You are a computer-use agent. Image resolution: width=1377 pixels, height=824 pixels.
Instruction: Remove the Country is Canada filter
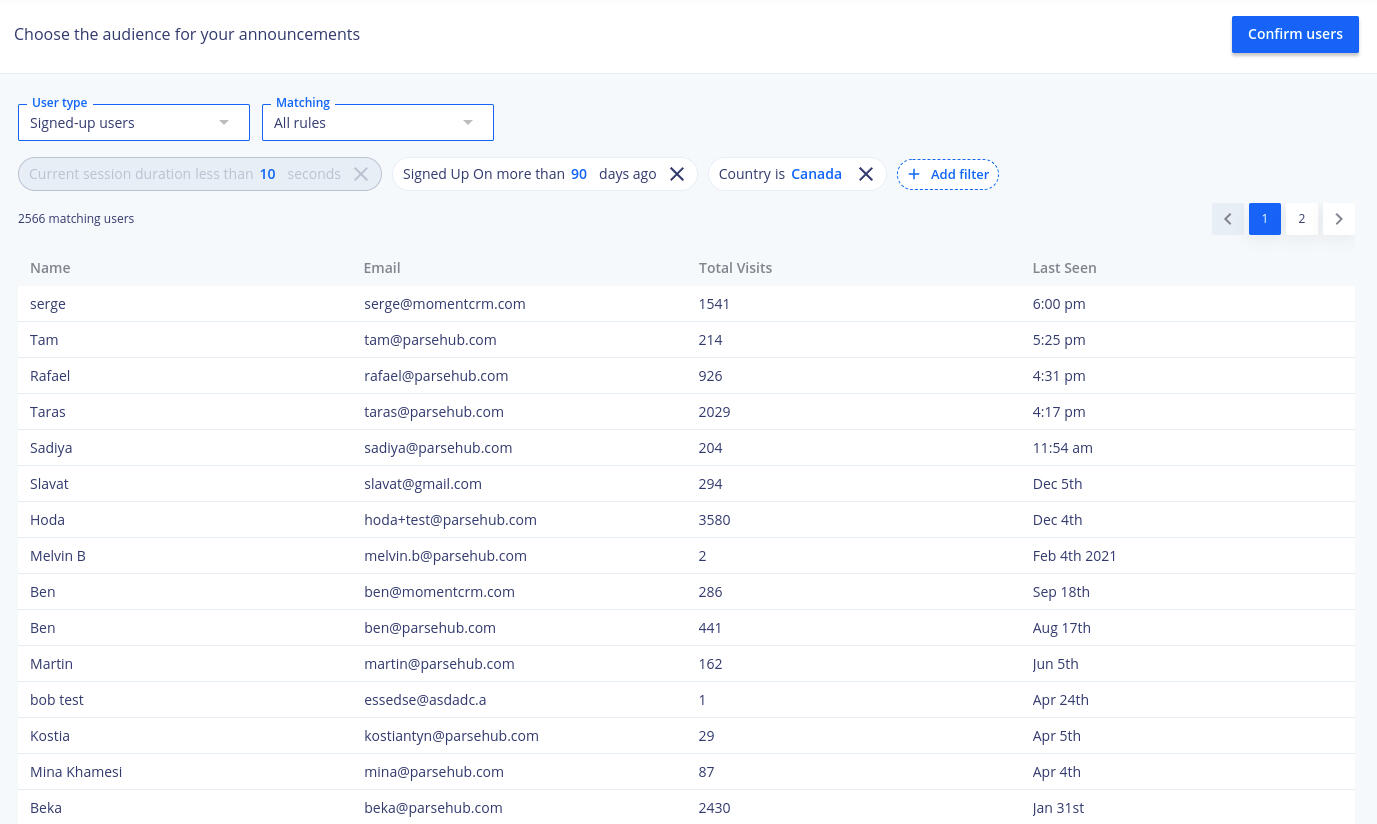tap(866, 174)
